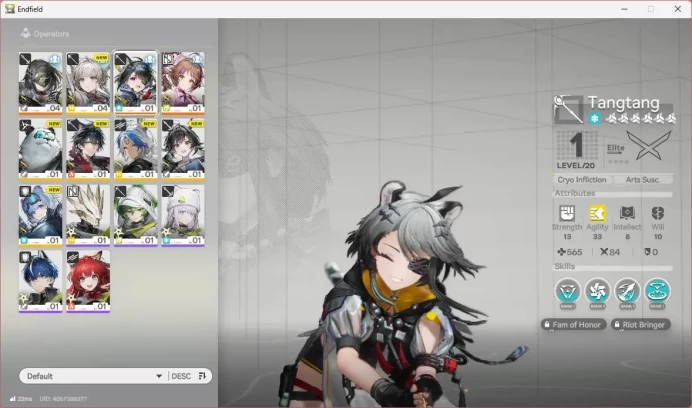Select the brown-haired girl in pink card
The width and height of the screenshot is (692, 408).
click(183, 83)
